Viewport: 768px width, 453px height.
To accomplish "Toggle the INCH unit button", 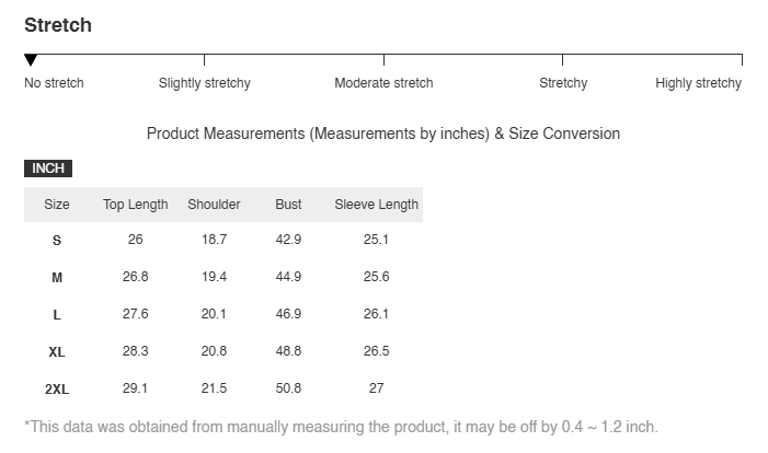I will (x=48, y=168).
